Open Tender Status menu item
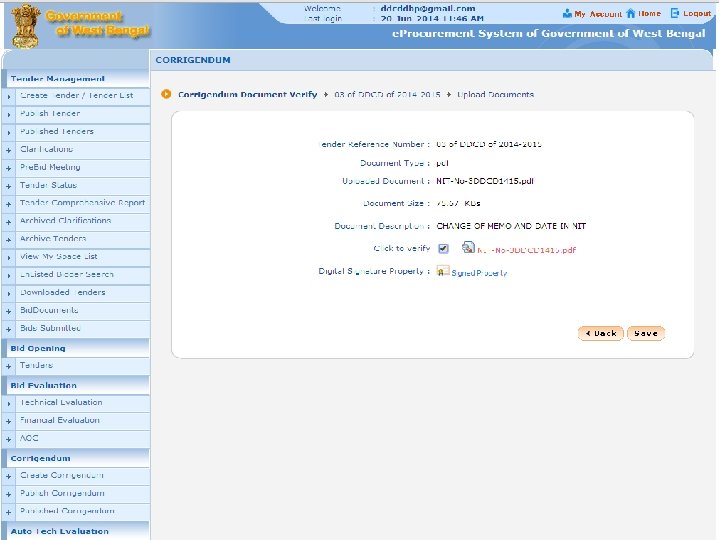This screenshot has width=720, height=540. point(48,185)
